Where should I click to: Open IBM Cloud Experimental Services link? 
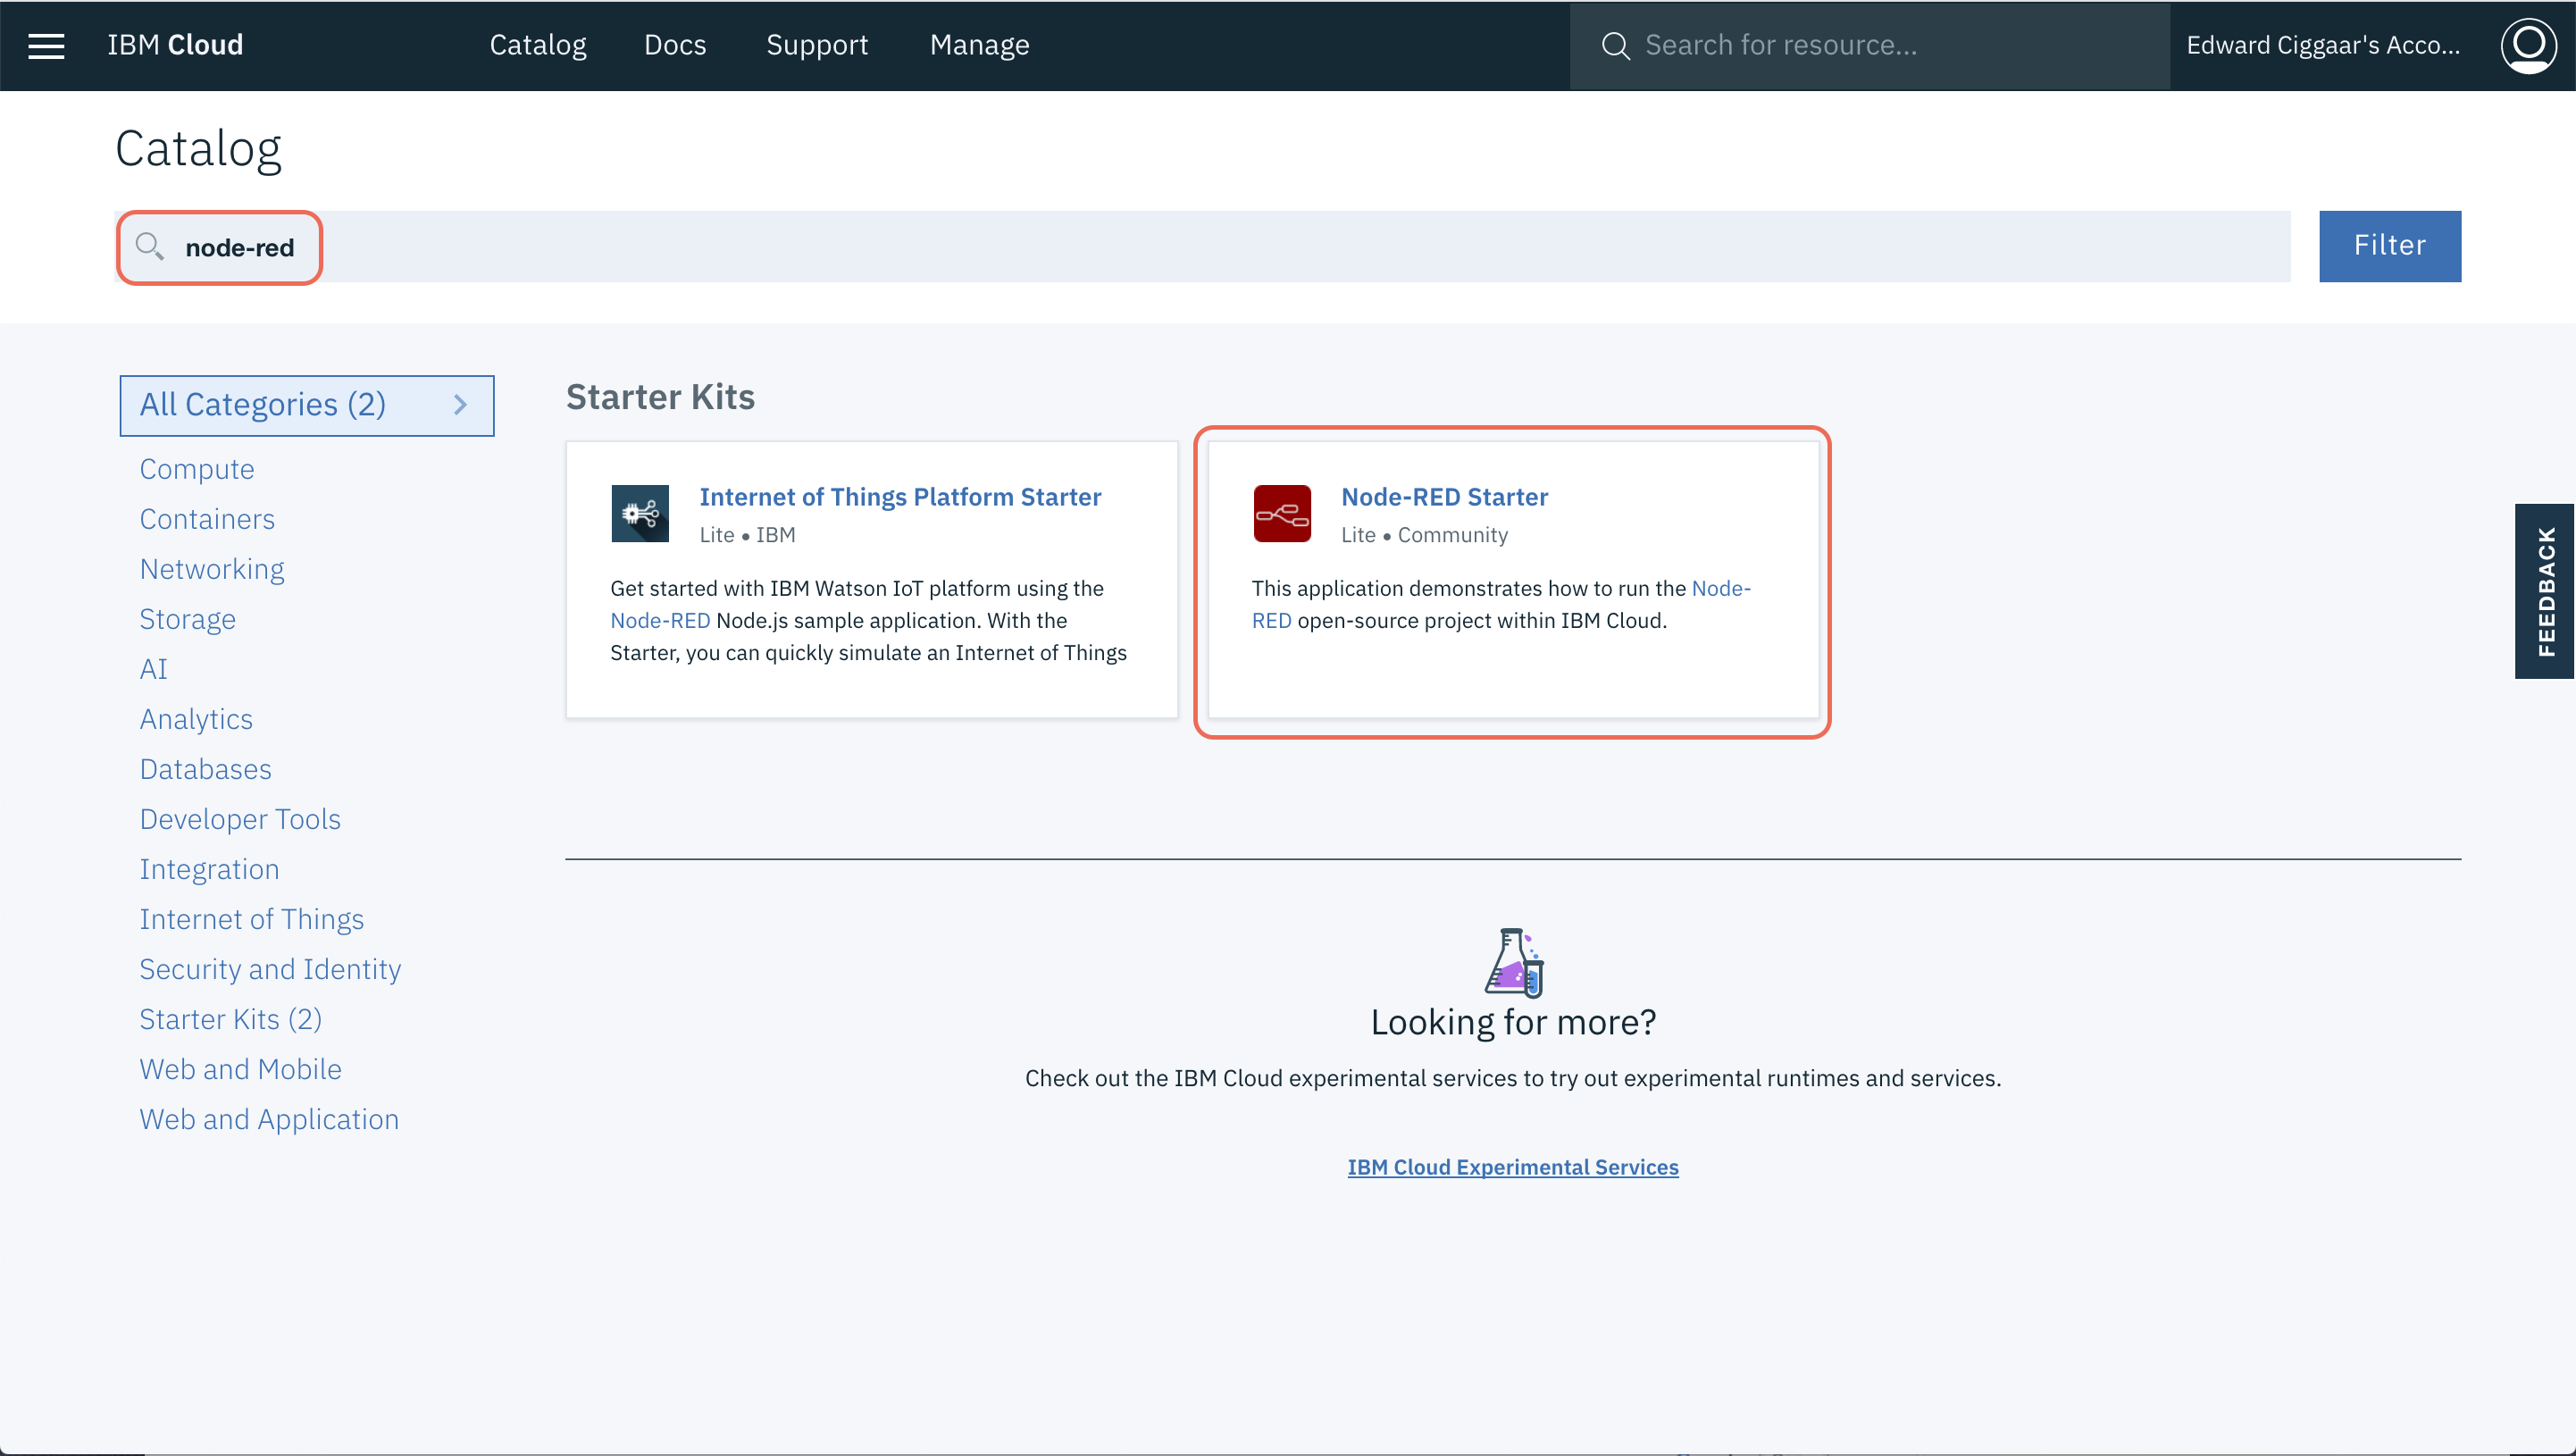click(x=1512, y=1167)
